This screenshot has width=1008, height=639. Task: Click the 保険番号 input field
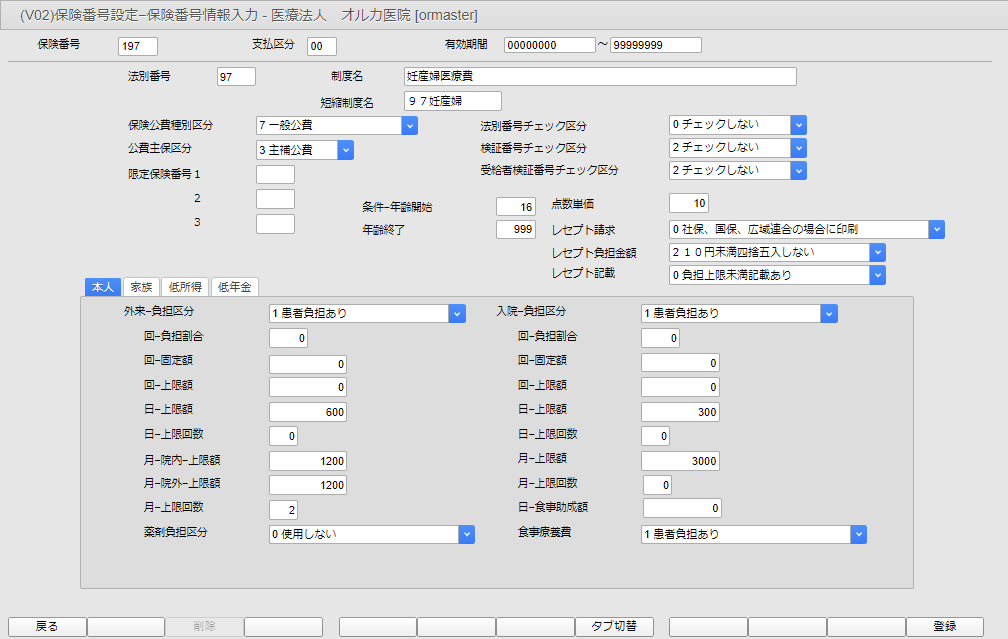pos(138,46)
